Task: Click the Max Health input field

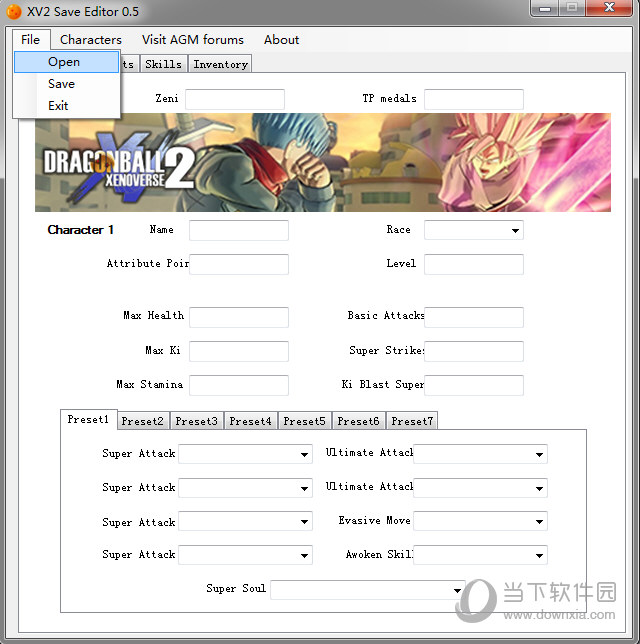Action: (239, 317)
